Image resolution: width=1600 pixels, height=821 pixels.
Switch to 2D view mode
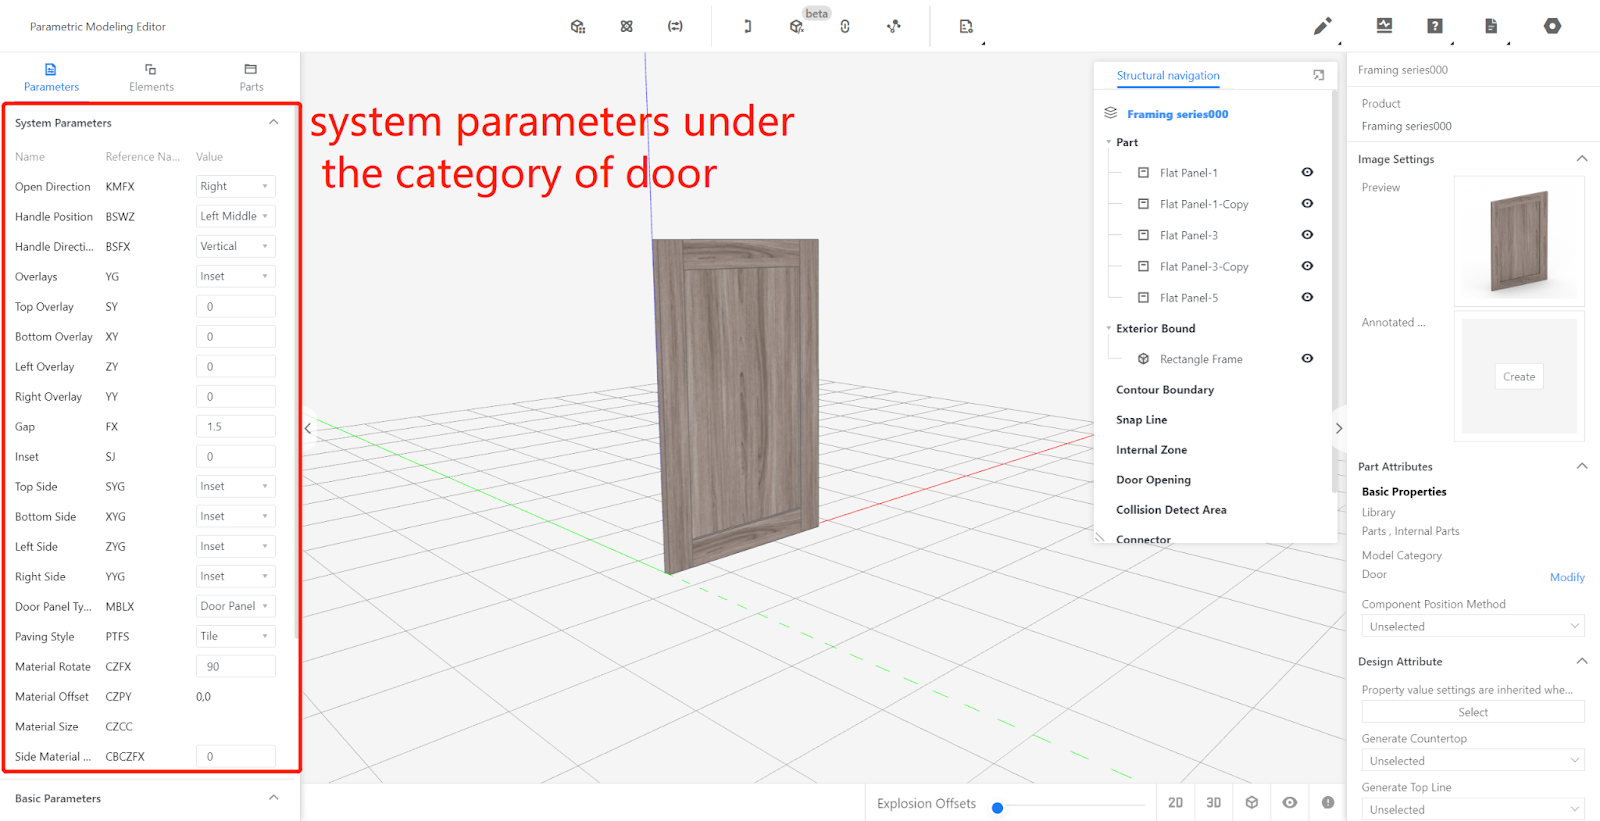[x=1175, y=802]
